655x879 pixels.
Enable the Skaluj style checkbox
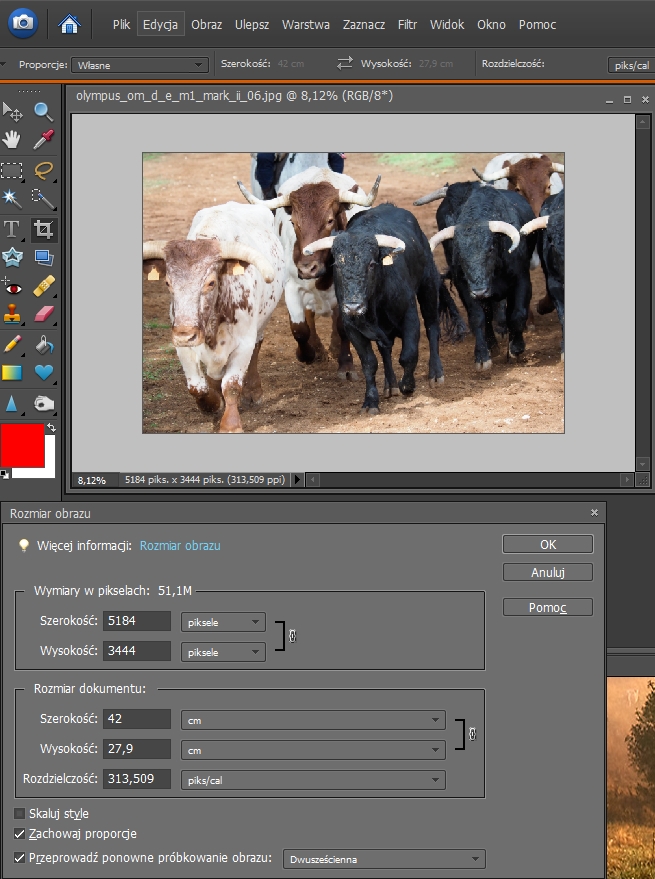click(20, 813)
